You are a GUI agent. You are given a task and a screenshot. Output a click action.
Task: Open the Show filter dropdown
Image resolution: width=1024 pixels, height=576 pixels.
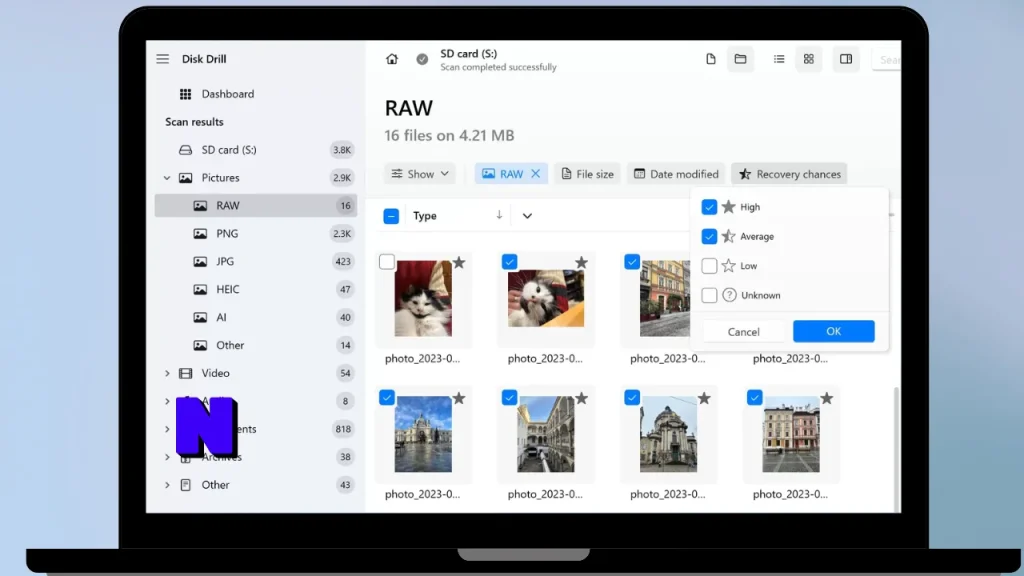point(419,174)
